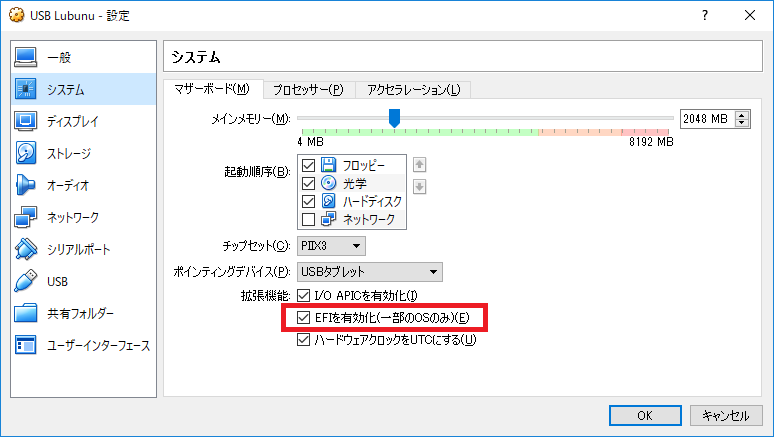Click the floppy disk icon in boot order
Viewport: 774px width, 437px height.
pos(328,165)
